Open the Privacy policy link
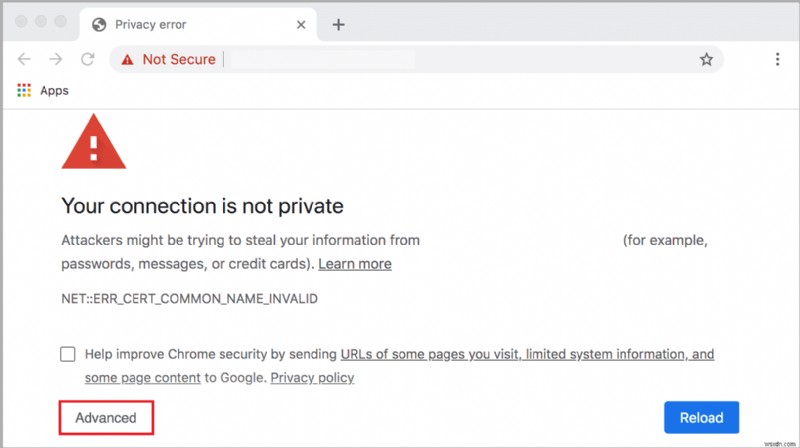Viewport: 800px width, 448px height. [x=312, y=378]
